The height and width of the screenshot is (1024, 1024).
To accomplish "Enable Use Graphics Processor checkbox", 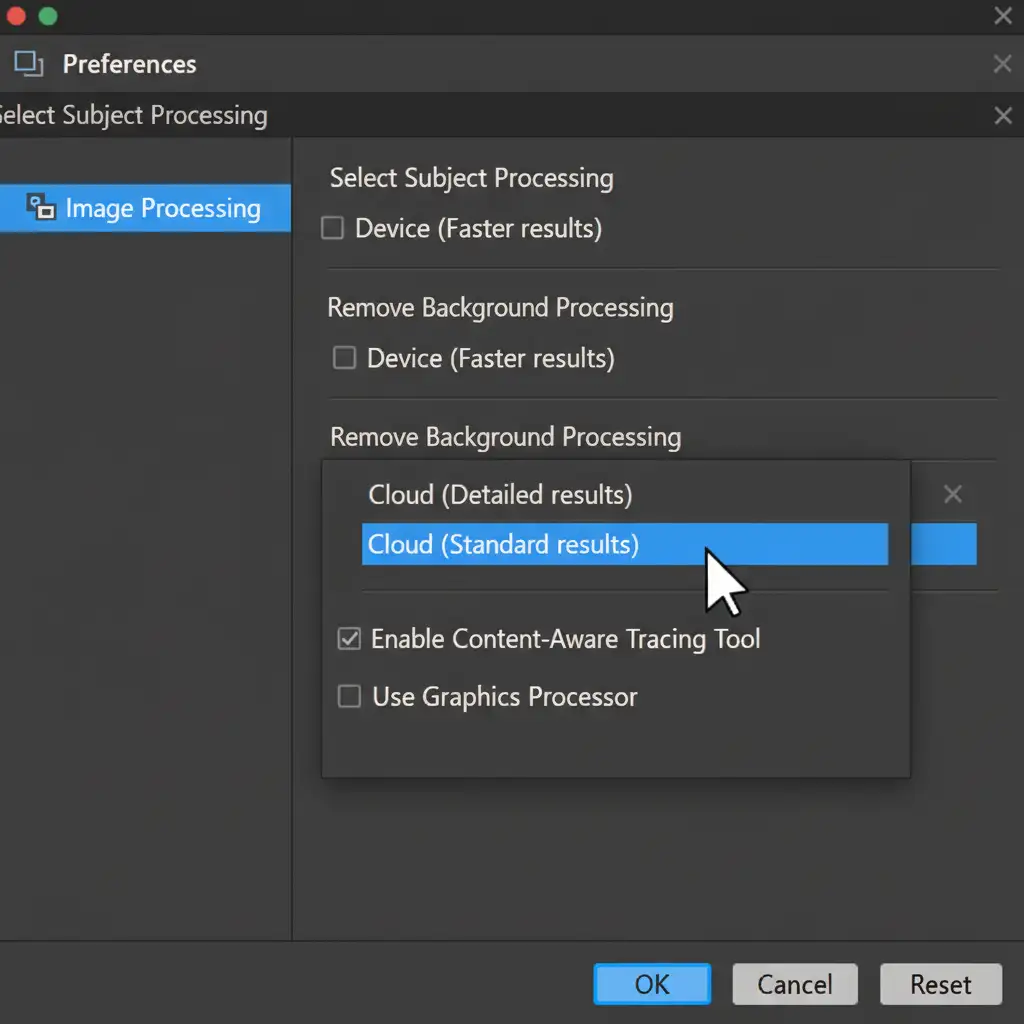I will pyautogui.click(x=349, y=697).
